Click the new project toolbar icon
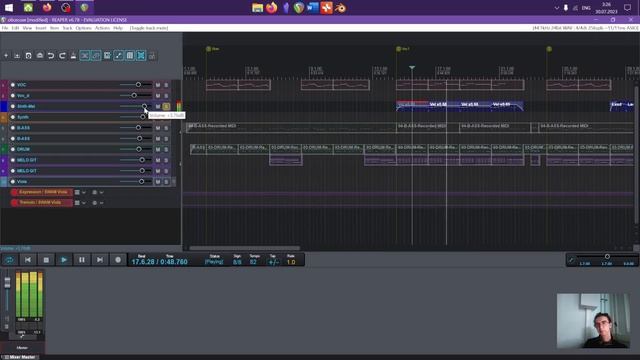The image size is (640, 360). click(6, 56)
